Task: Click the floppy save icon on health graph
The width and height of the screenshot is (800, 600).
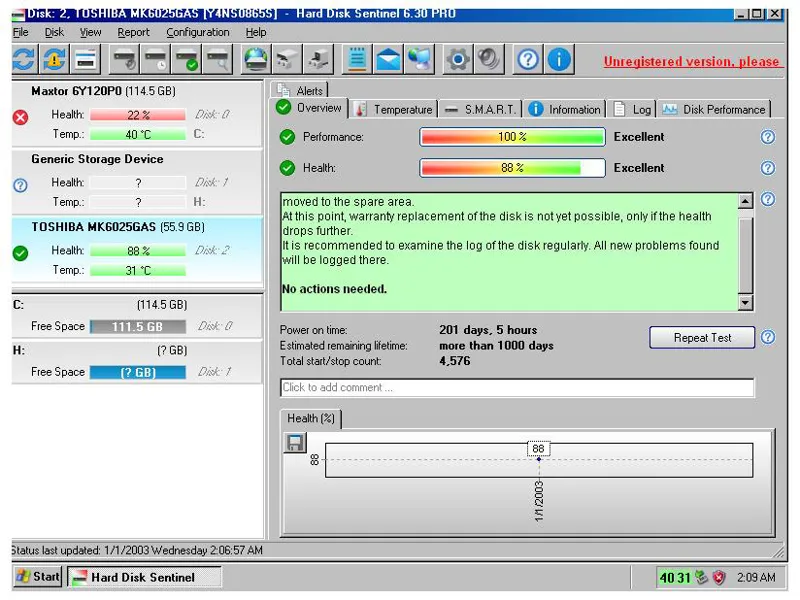Action: [x=295, y=442]
